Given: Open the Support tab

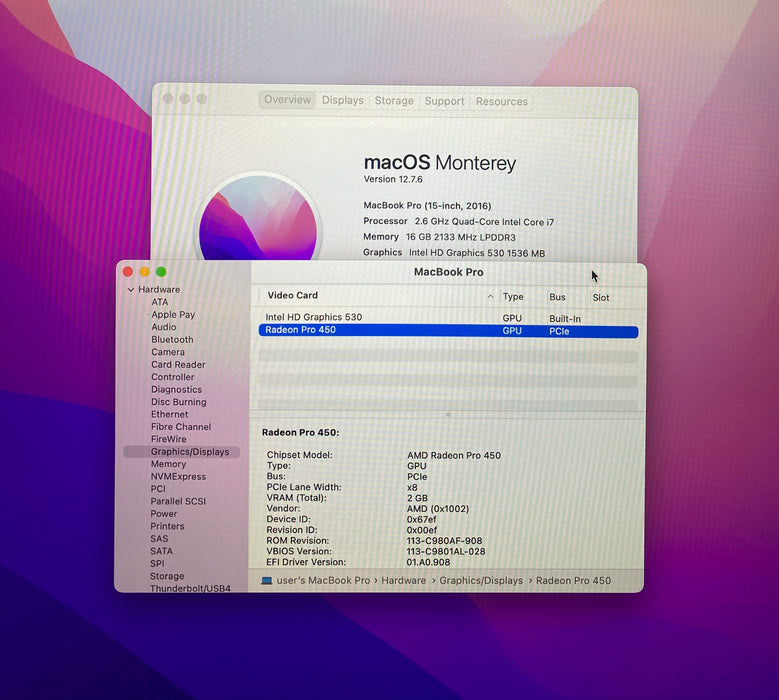Looking at the screenshot, I should tap(444, 101).
